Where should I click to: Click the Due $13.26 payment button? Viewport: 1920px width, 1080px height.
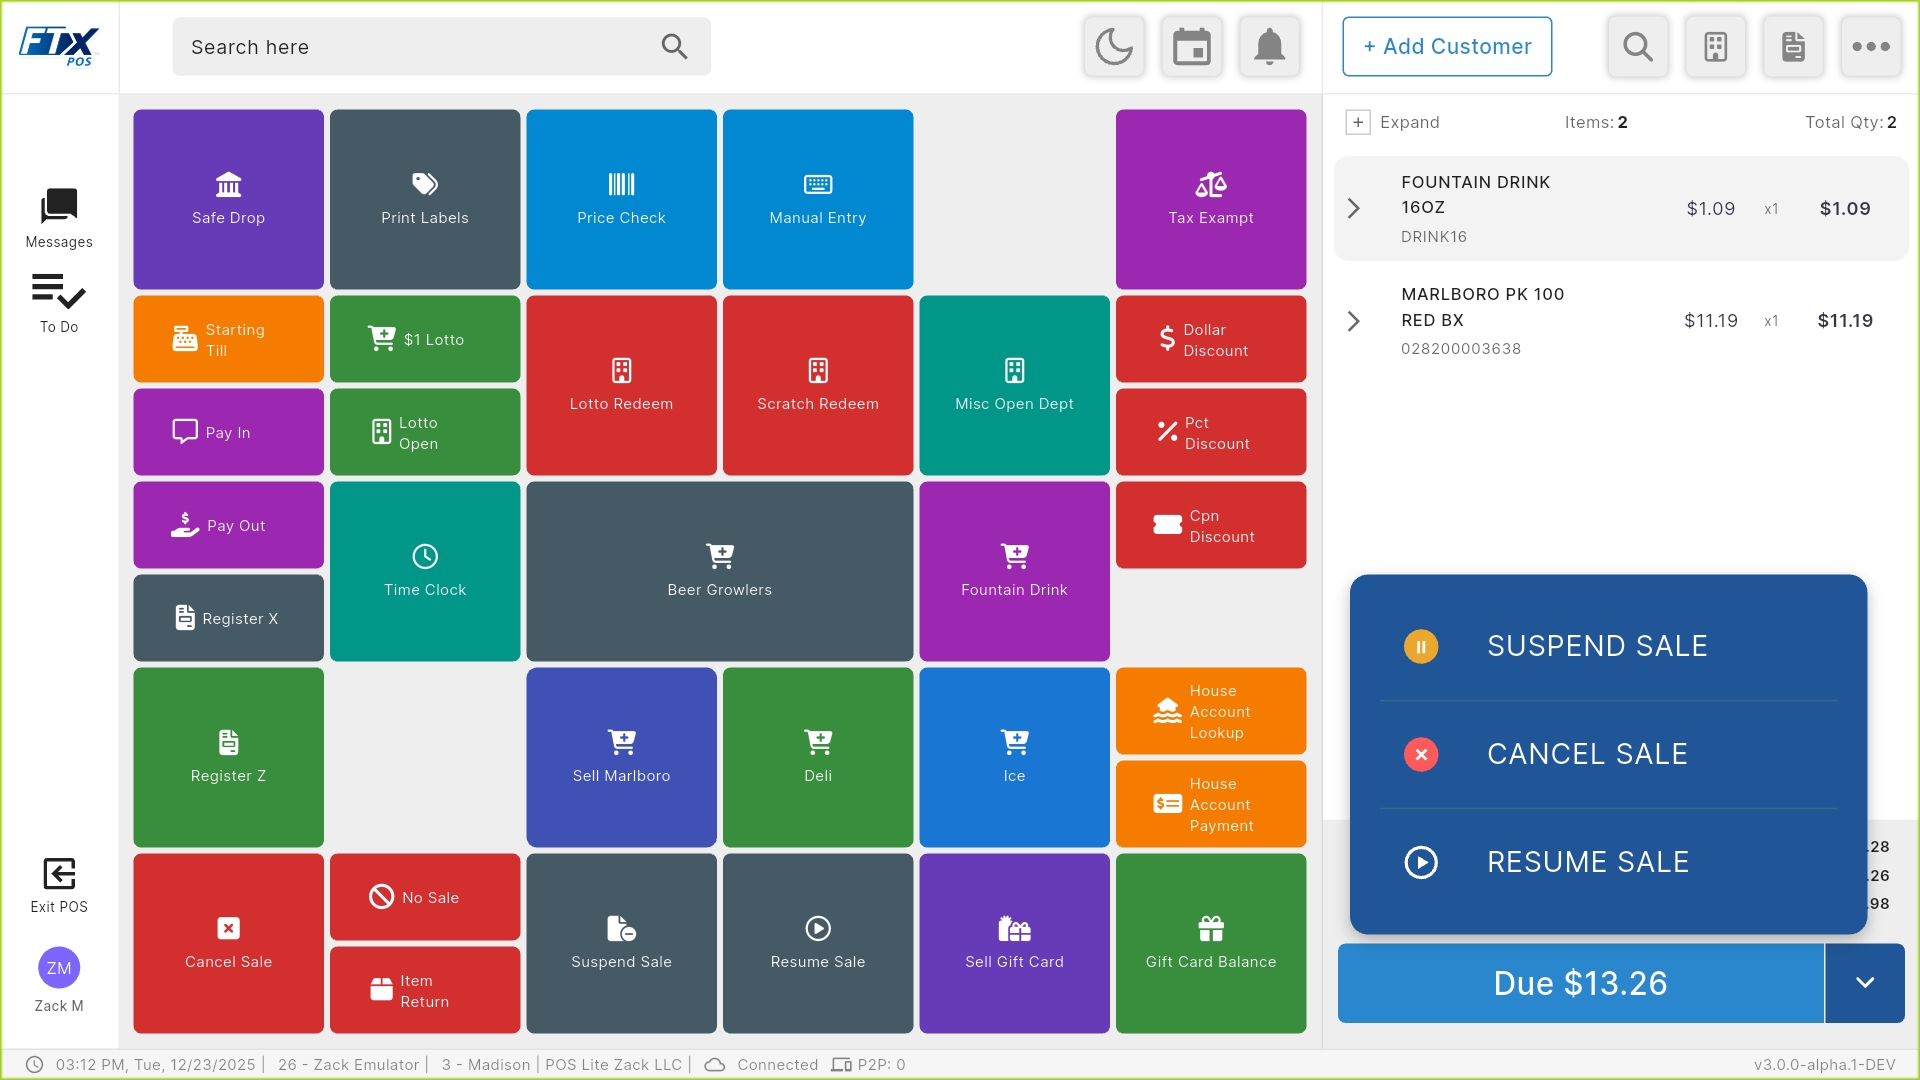(1581, 983)
